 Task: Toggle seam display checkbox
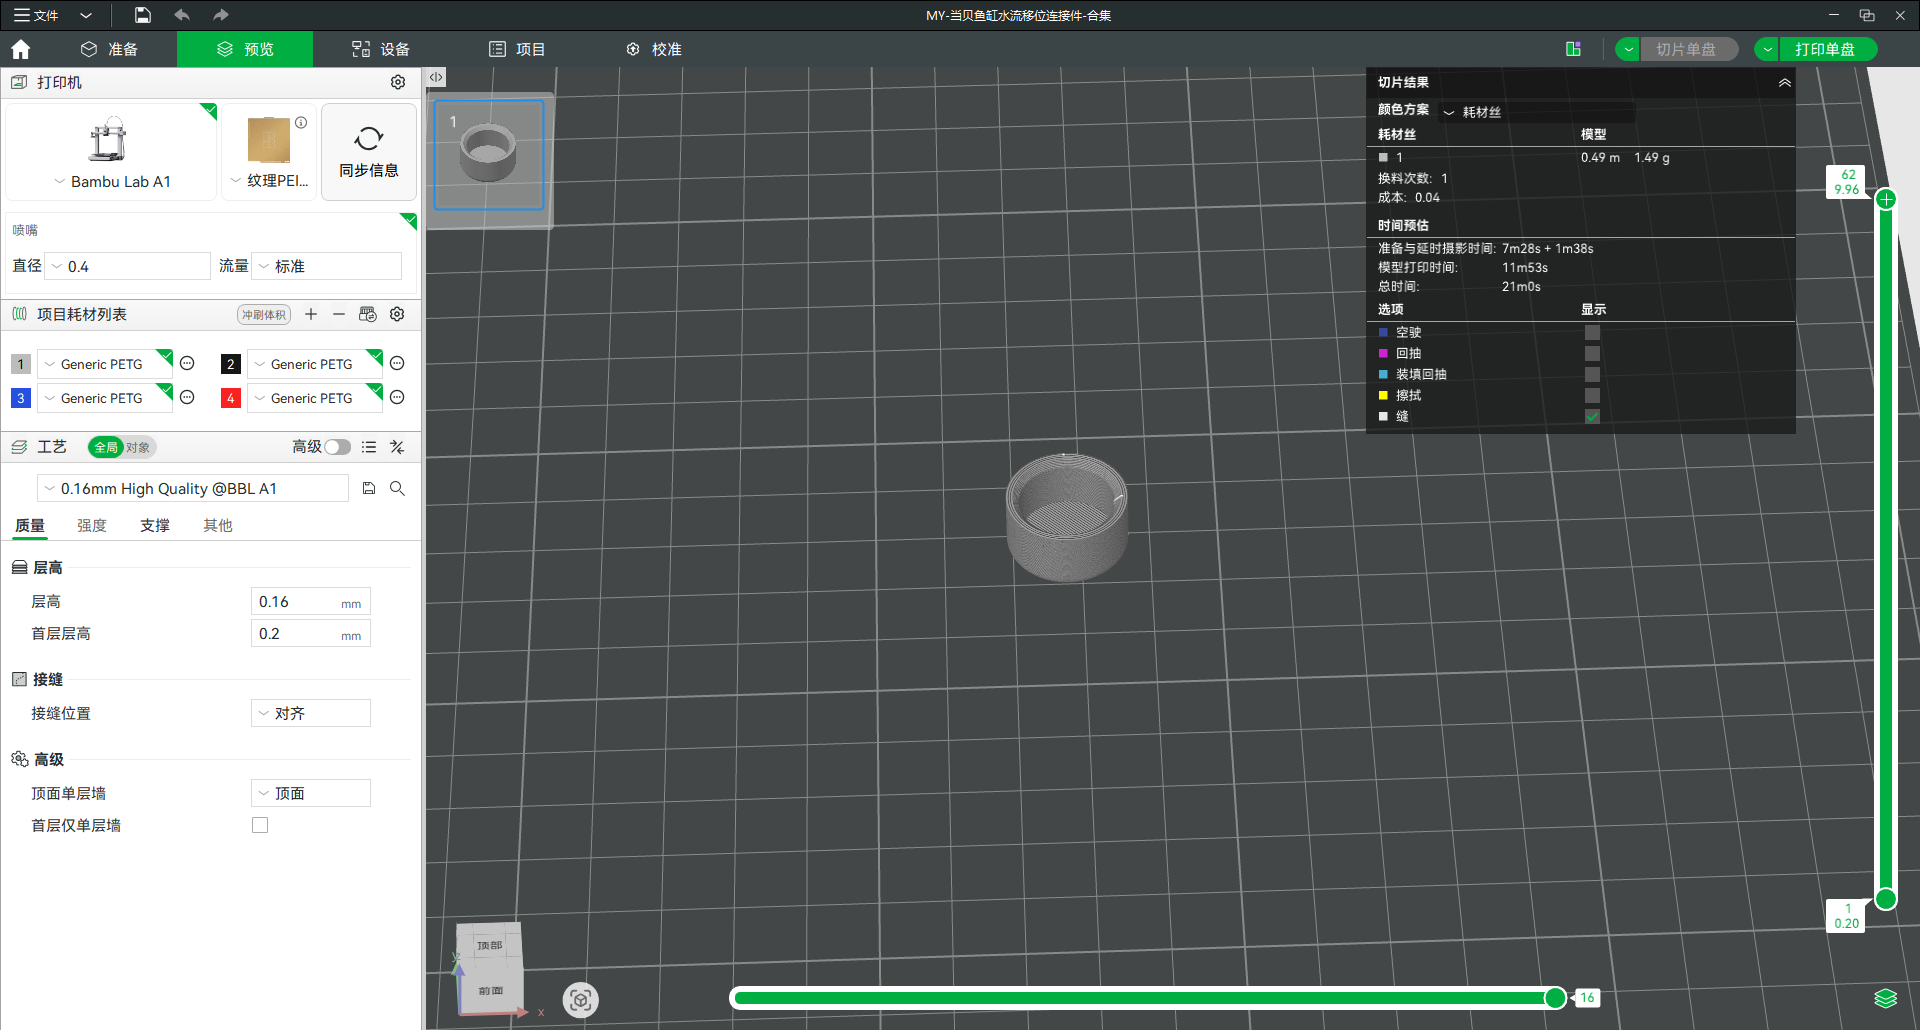1592,416
